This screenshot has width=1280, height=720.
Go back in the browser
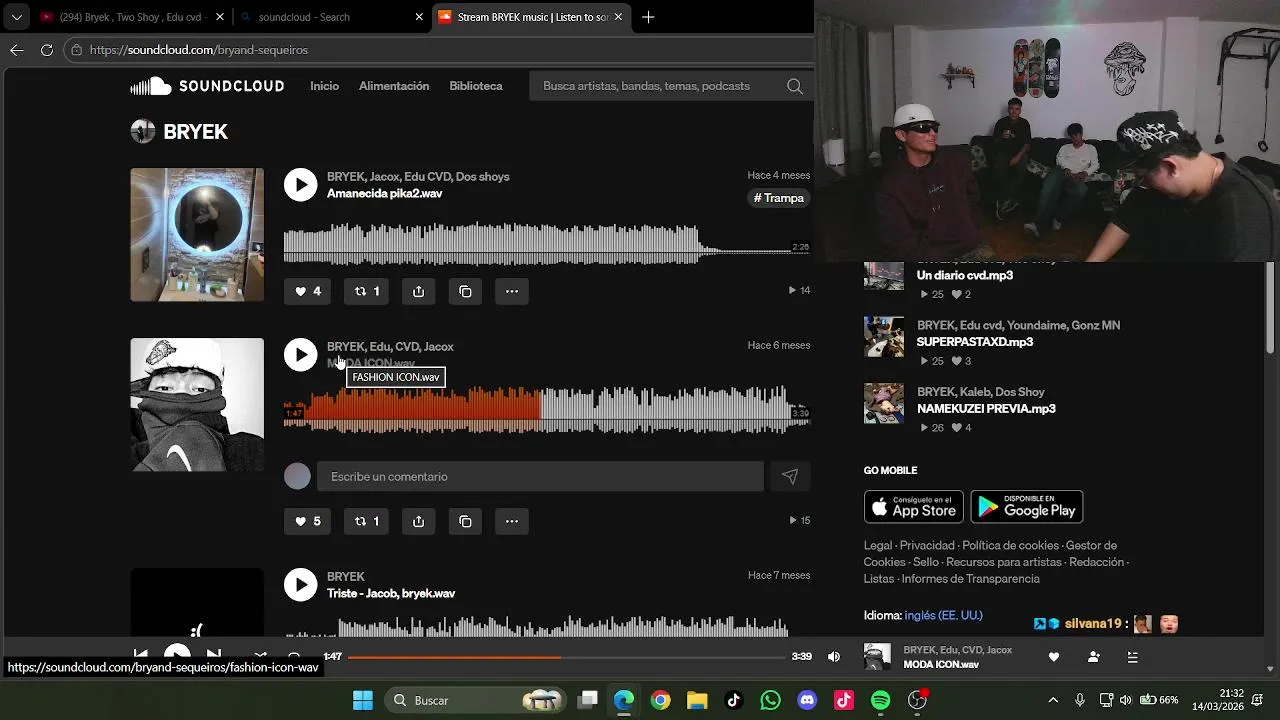(17, 50)
